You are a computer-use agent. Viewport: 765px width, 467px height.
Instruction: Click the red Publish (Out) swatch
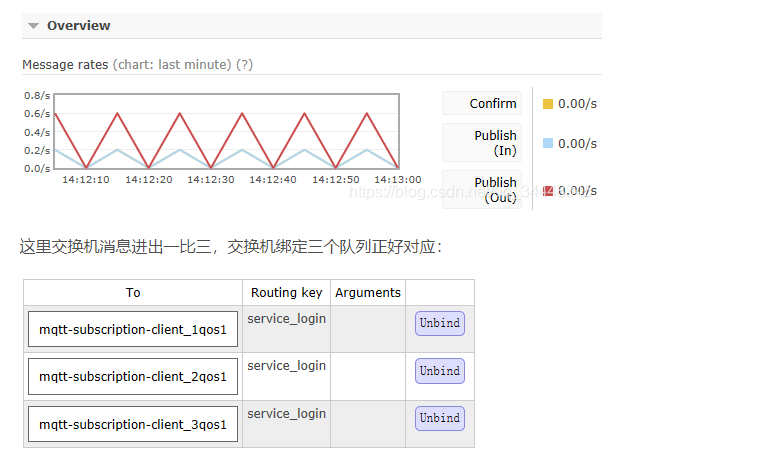pos(547,190)
